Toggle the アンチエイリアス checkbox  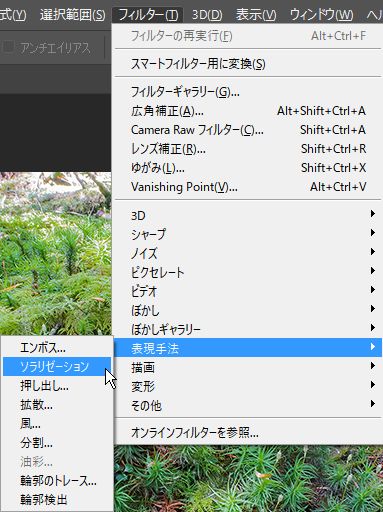[x=8, y=47]
